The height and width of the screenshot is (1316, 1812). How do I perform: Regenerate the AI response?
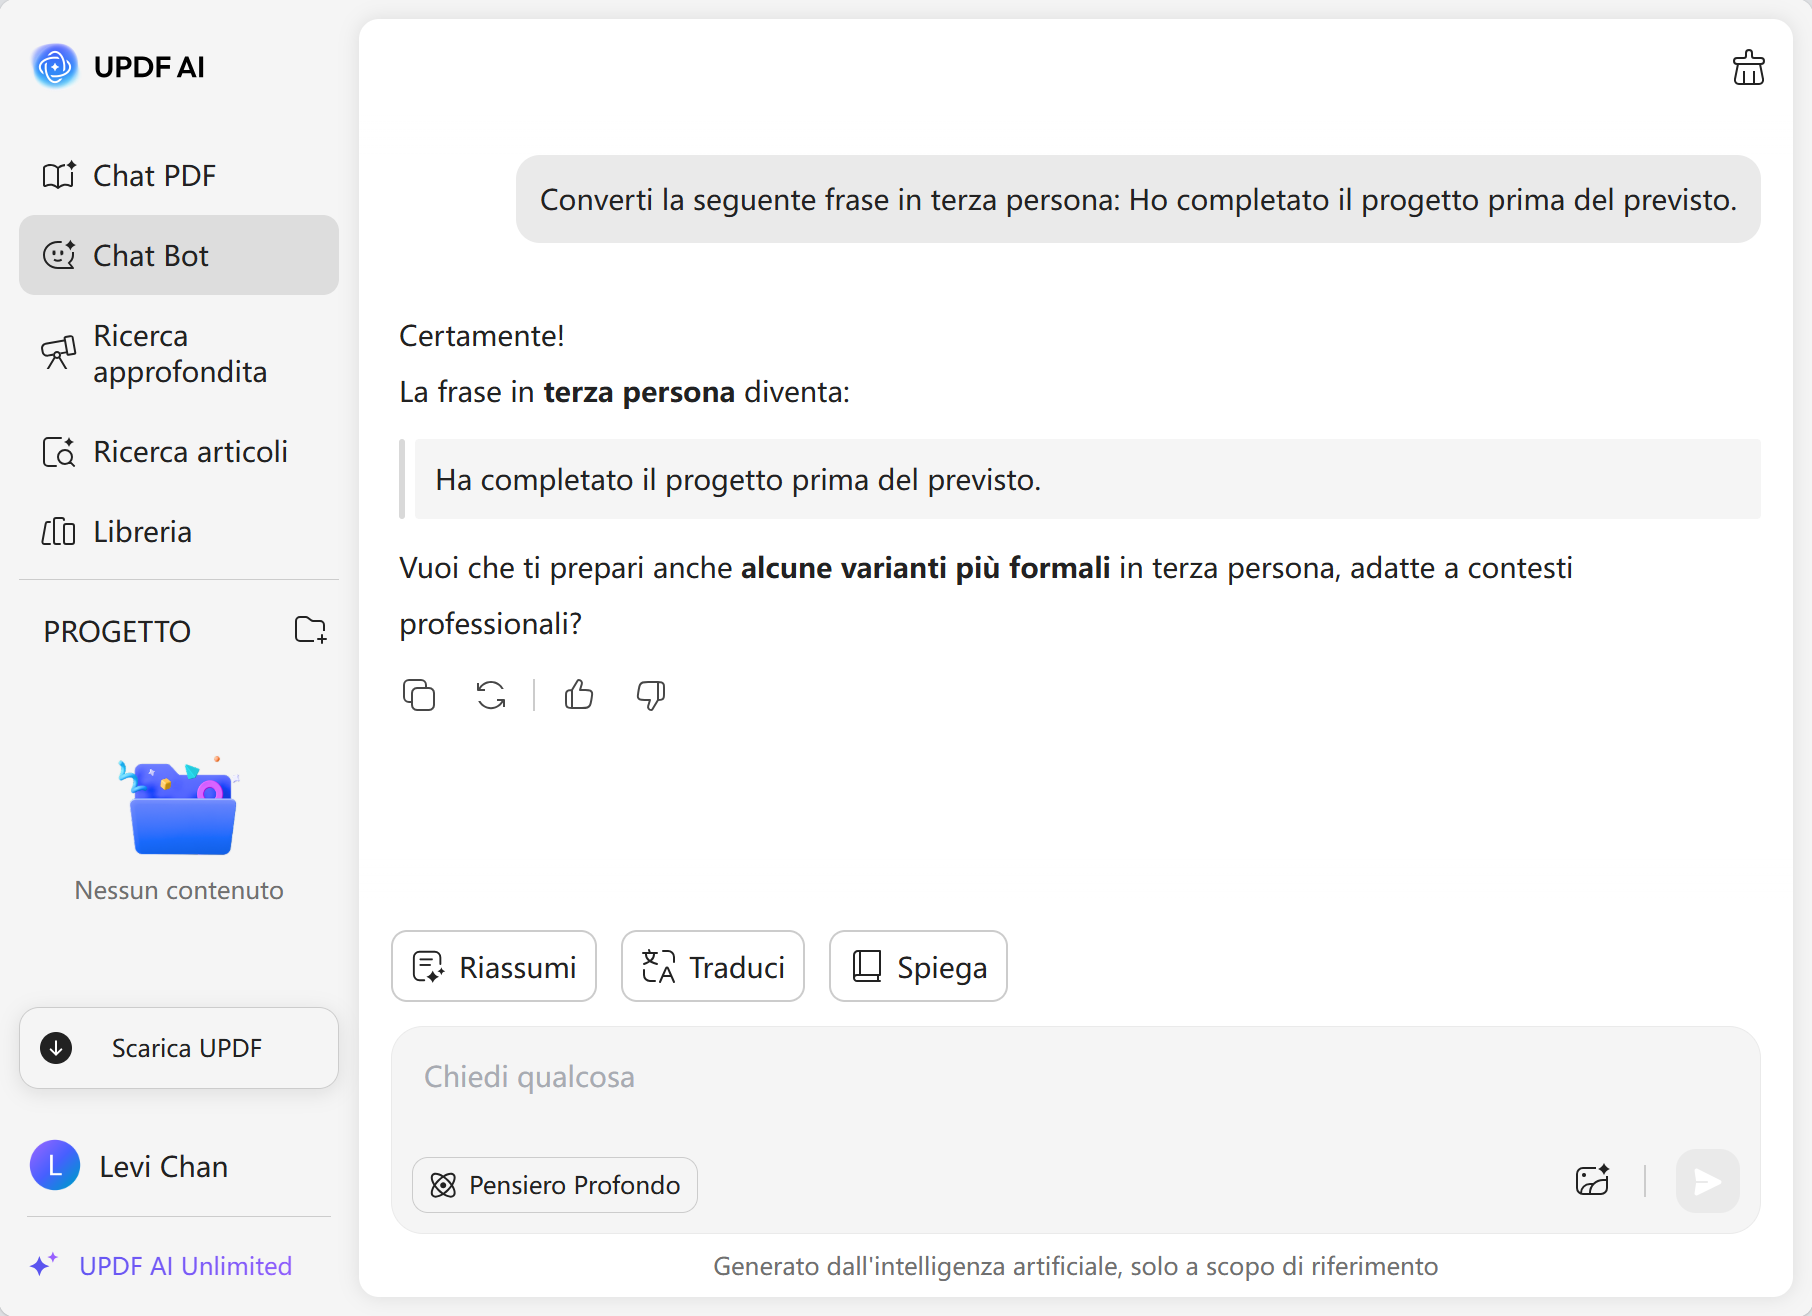491,695
